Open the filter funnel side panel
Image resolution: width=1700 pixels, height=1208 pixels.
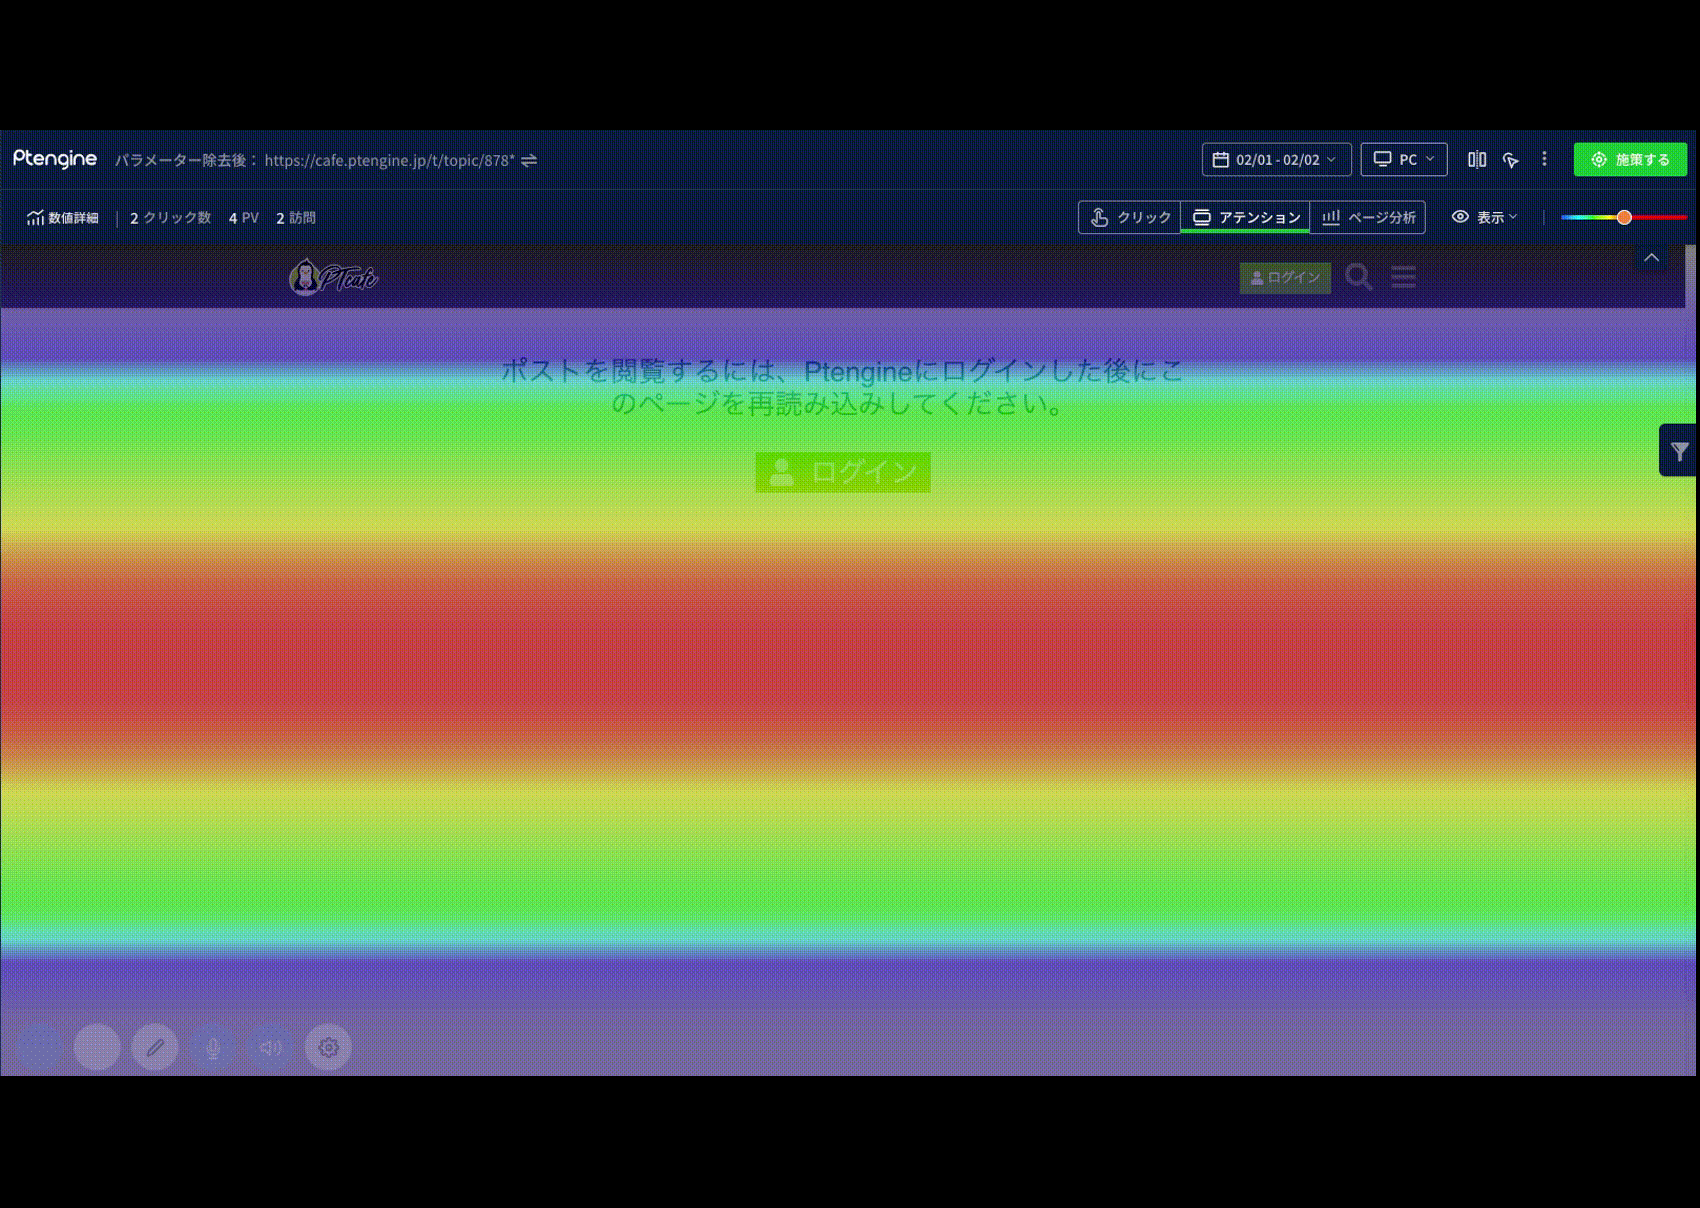pos(1679,451)
